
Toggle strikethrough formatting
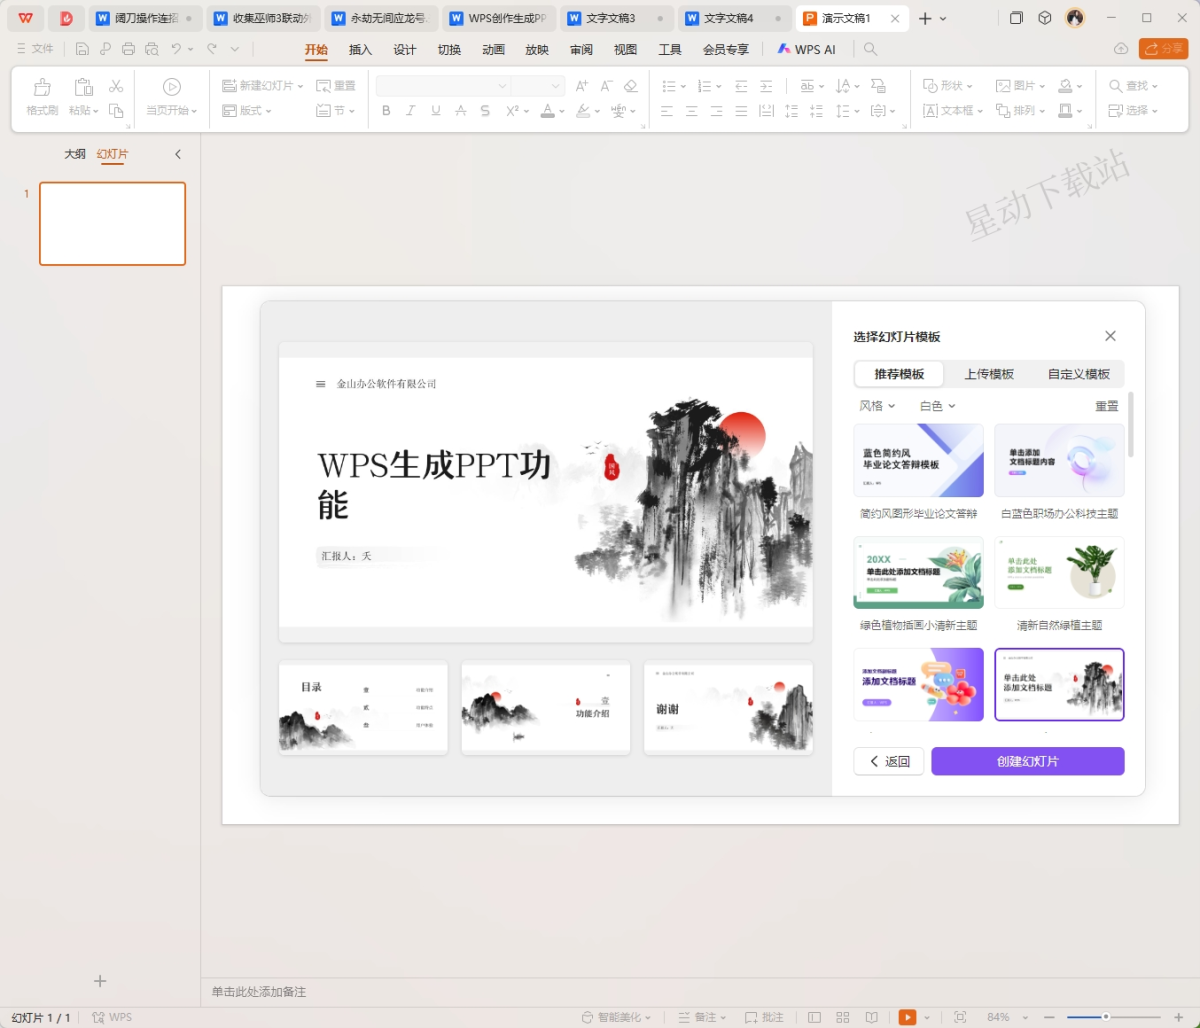(461, 111)
